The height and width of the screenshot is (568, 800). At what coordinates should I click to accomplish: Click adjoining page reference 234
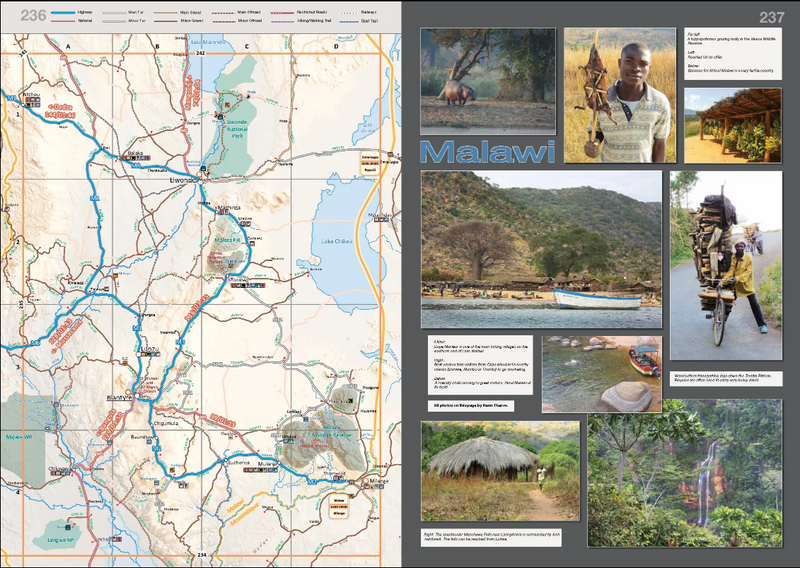tap(202, 555)
